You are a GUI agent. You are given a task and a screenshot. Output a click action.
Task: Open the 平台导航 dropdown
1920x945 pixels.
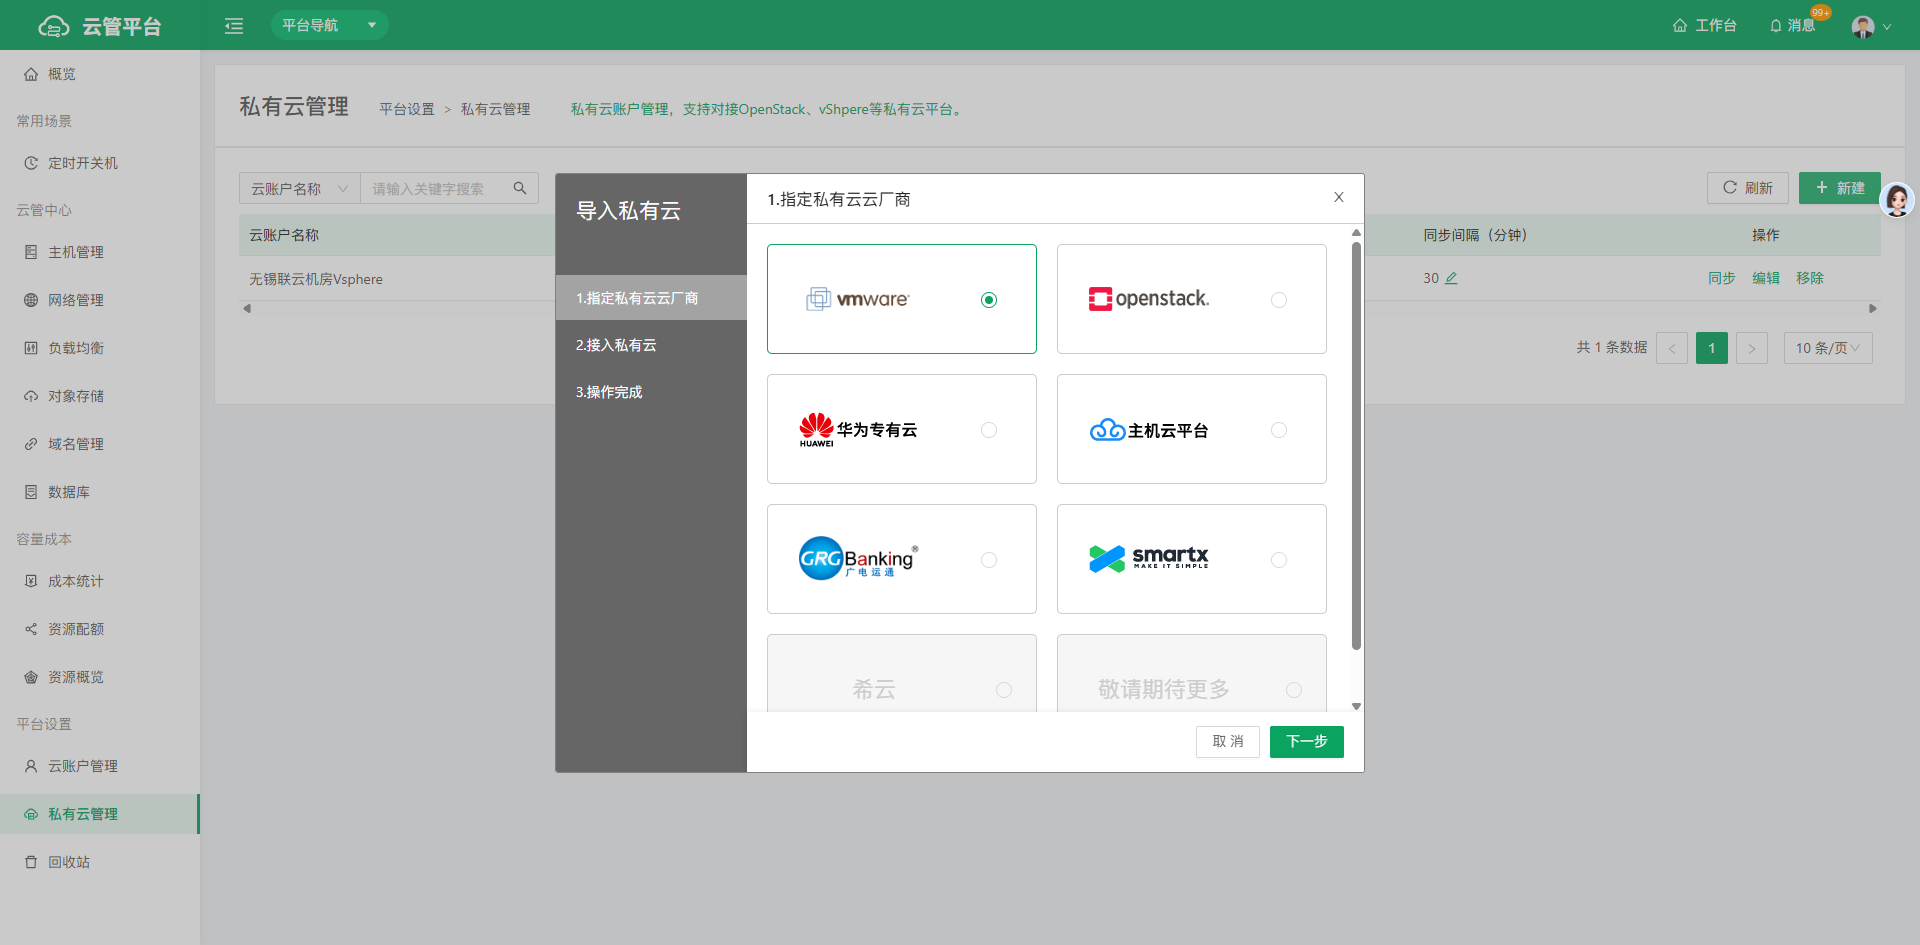(330, 25)
